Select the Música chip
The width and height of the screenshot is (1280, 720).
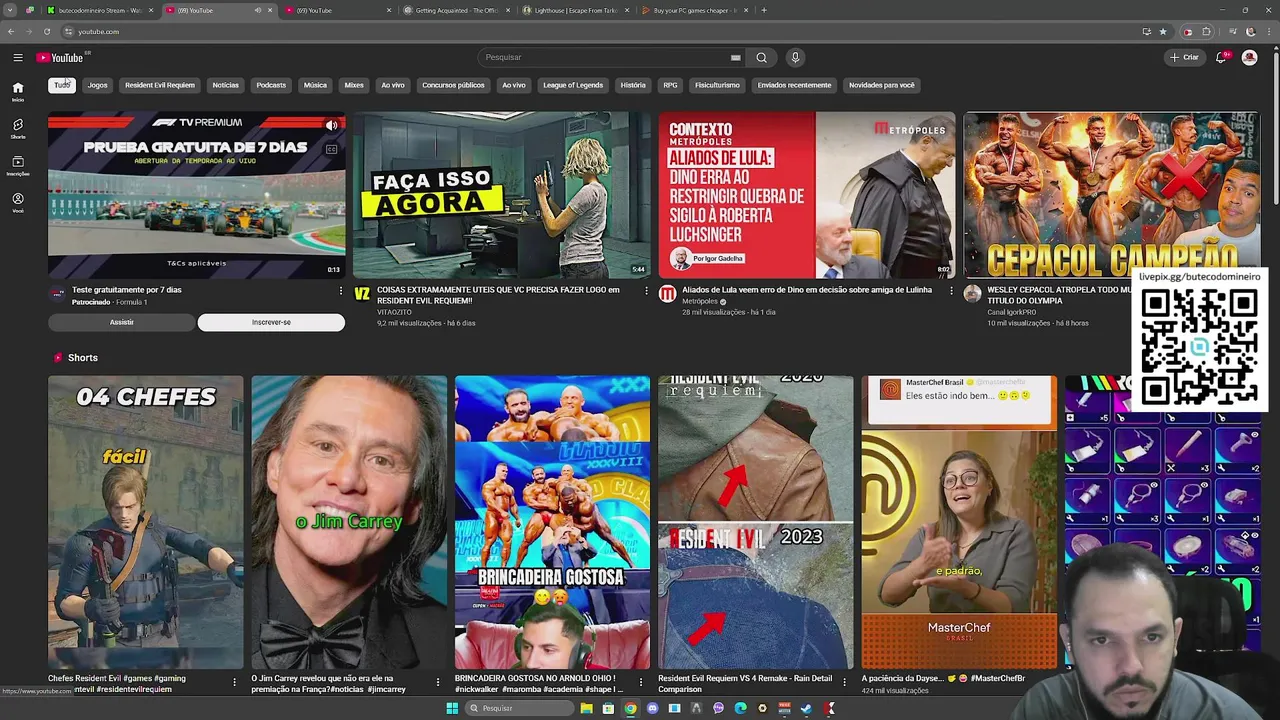pyautogui.click(x=315, y=85)
